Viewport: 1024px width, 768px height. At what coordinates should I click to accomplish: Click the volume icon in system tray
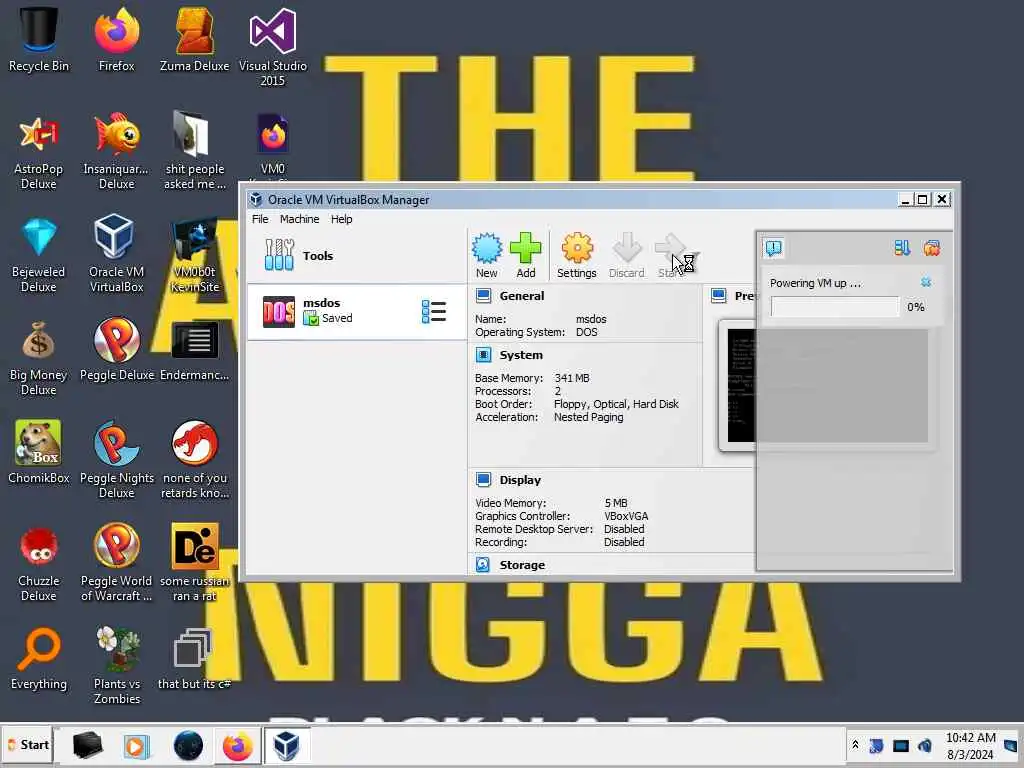(925, 745)
